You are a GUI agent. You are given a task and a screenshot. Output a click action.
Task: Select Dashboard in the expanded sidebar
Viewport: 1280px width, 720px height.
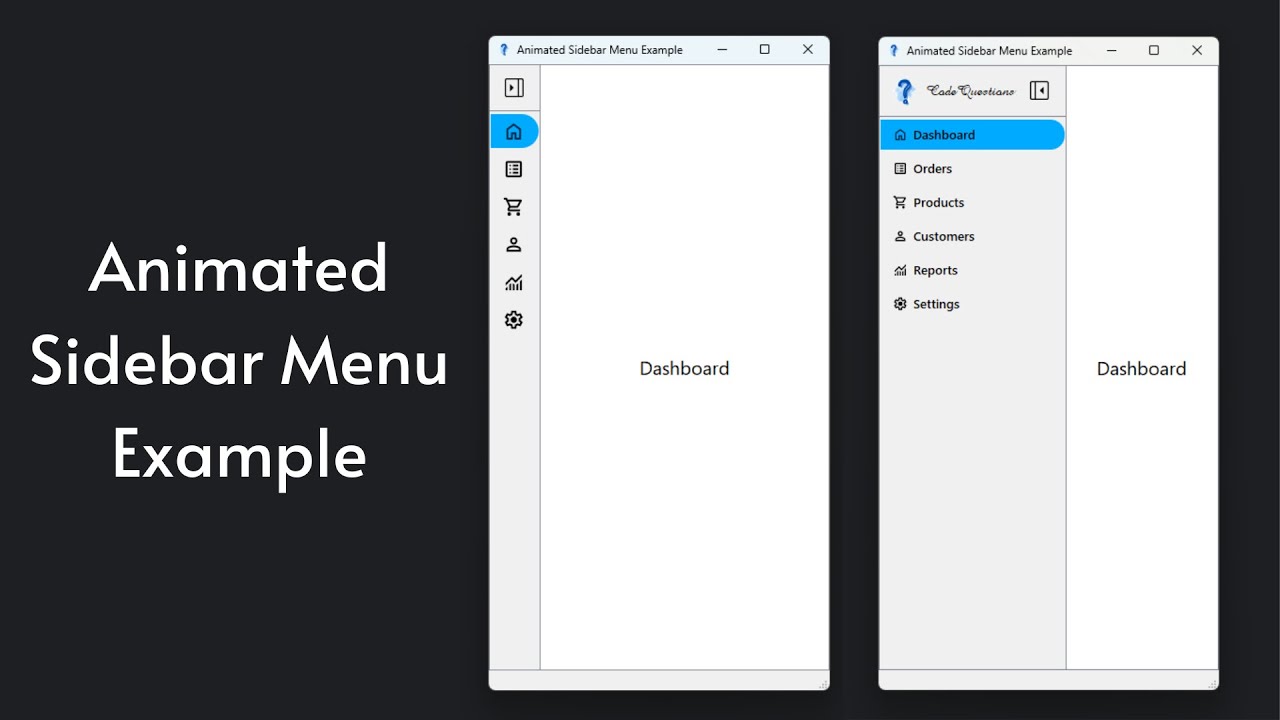point(972,135)
